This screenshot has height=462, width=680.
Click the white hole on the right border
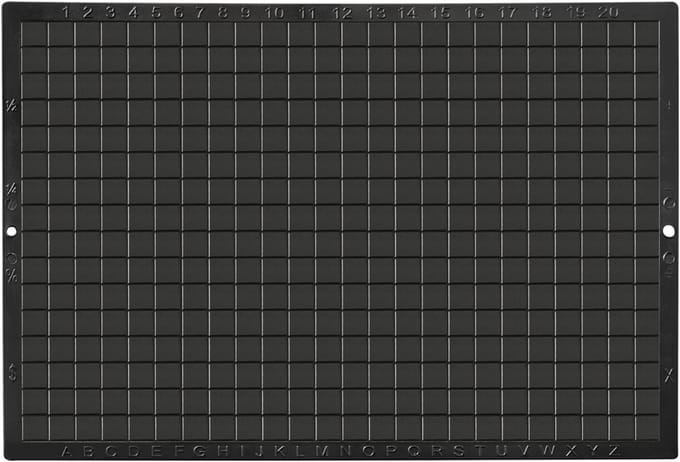668,231
